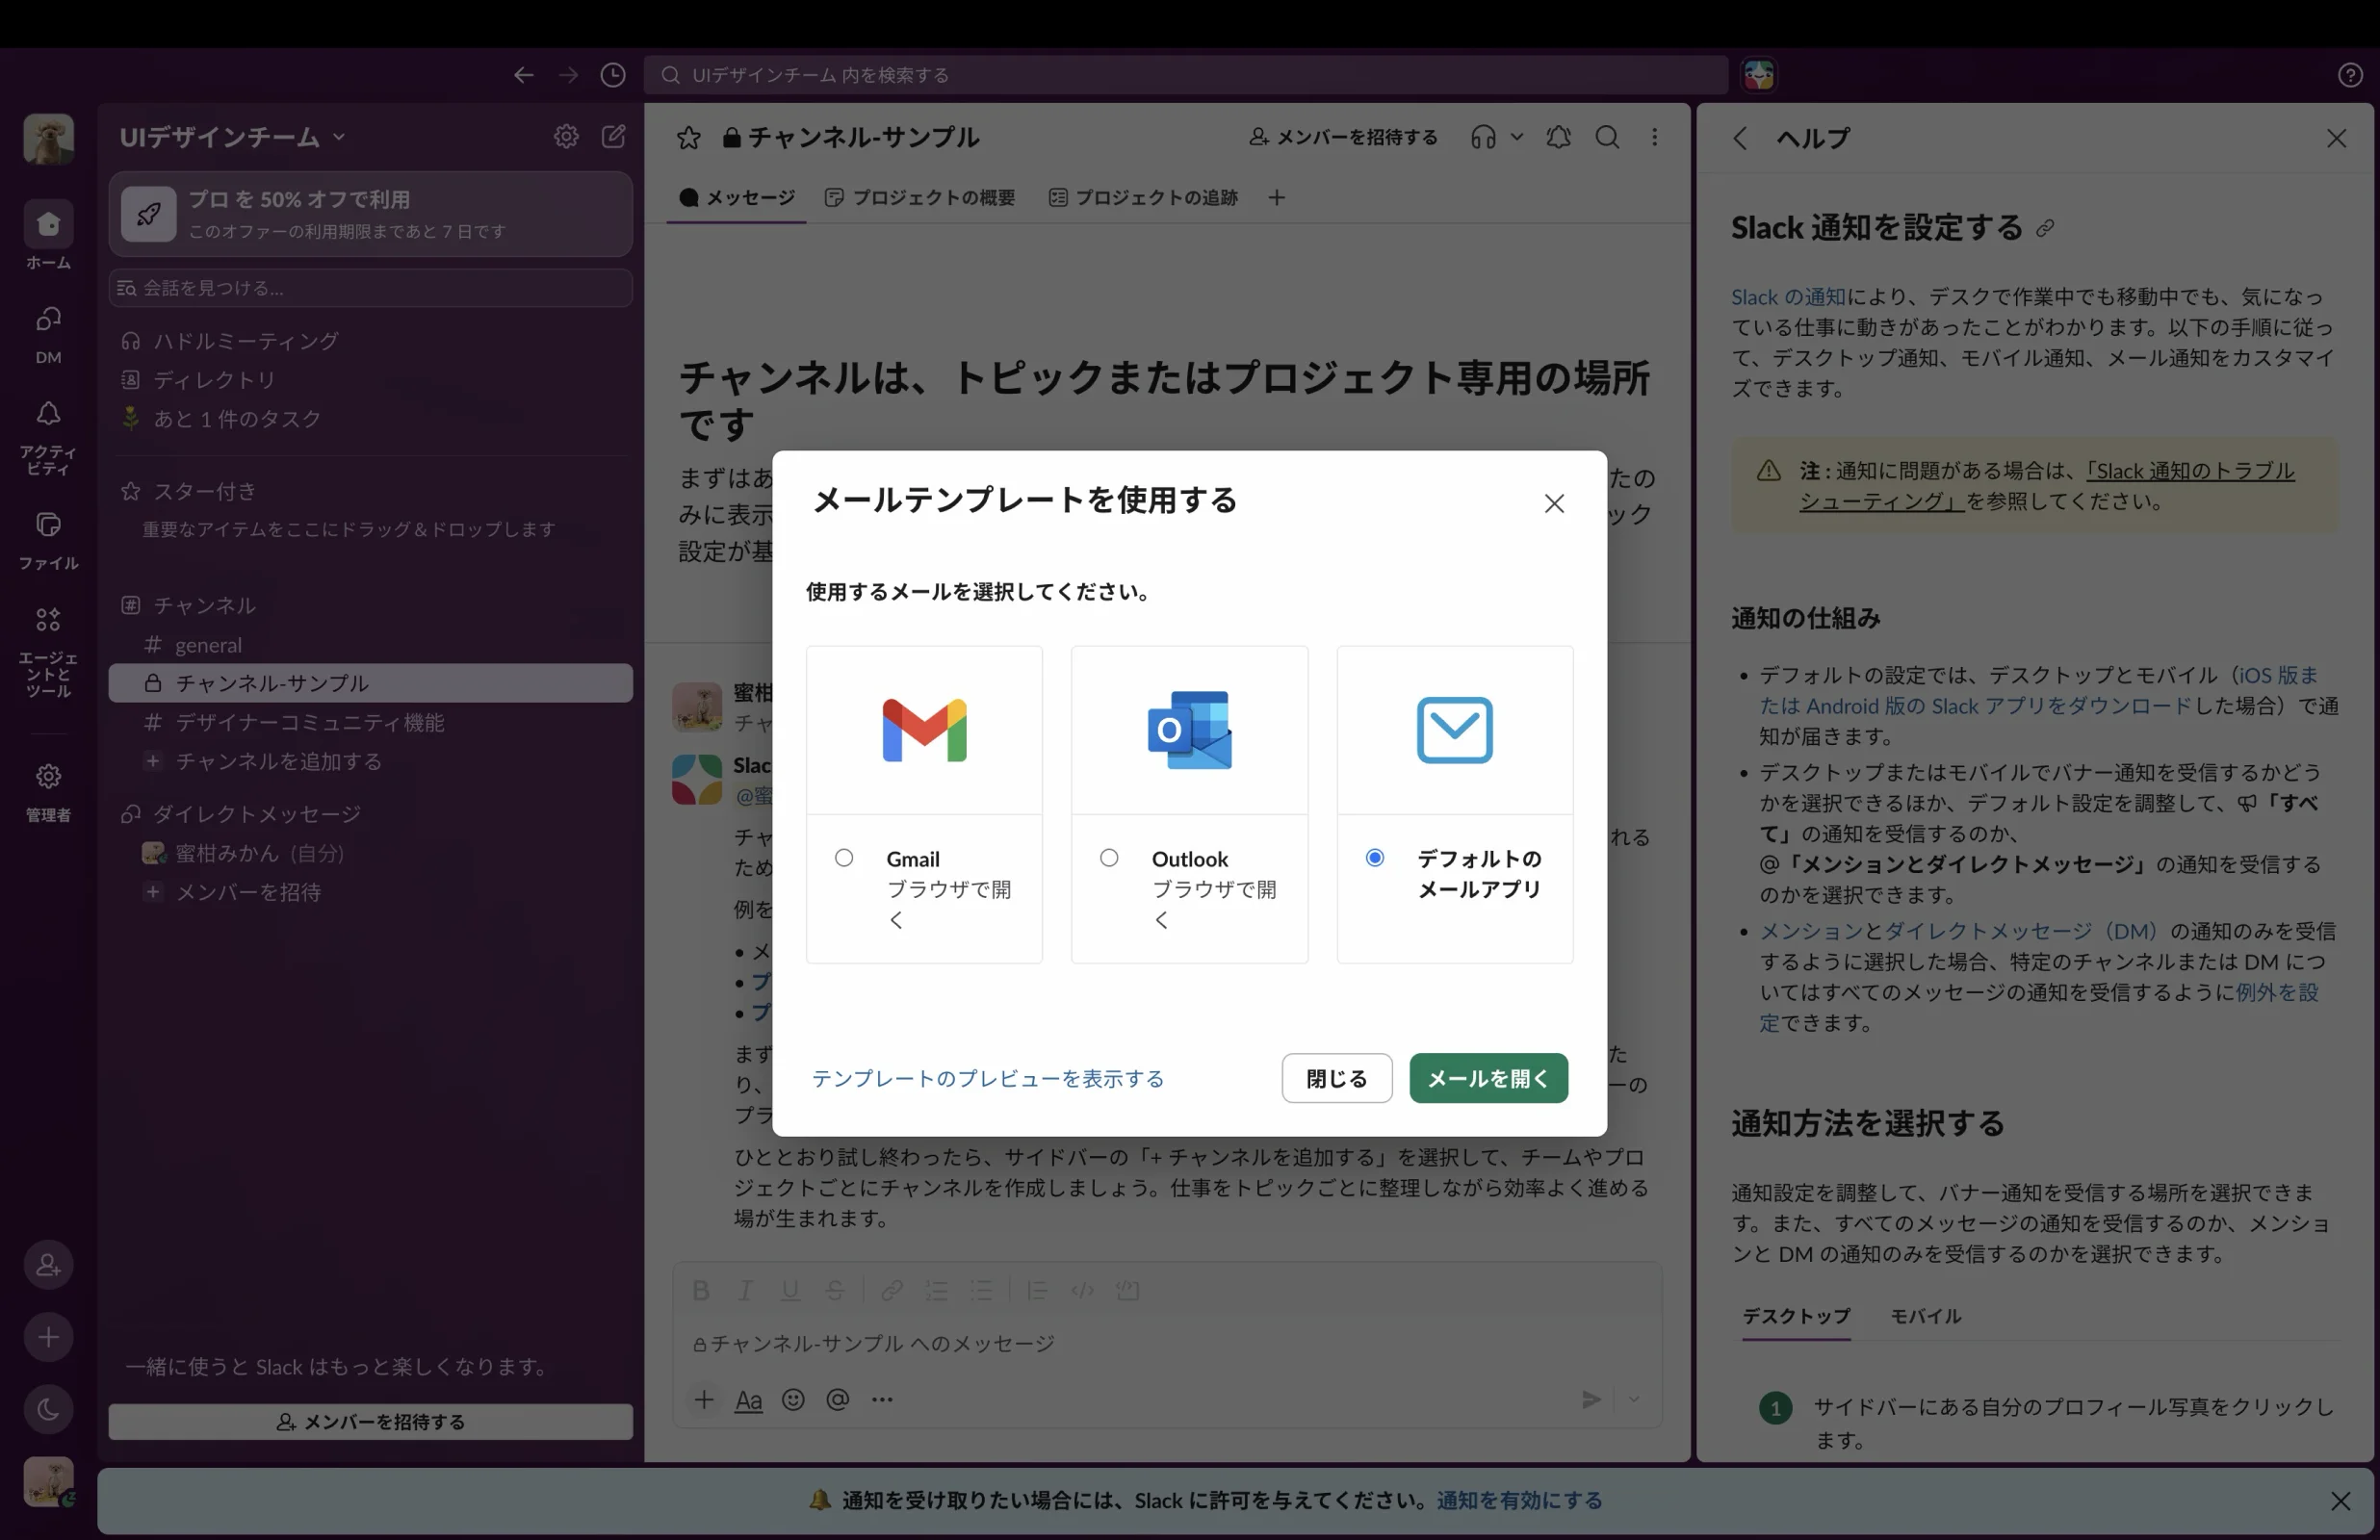Open テンプレートのプレビューを表示する link

tap(987, 1078)
